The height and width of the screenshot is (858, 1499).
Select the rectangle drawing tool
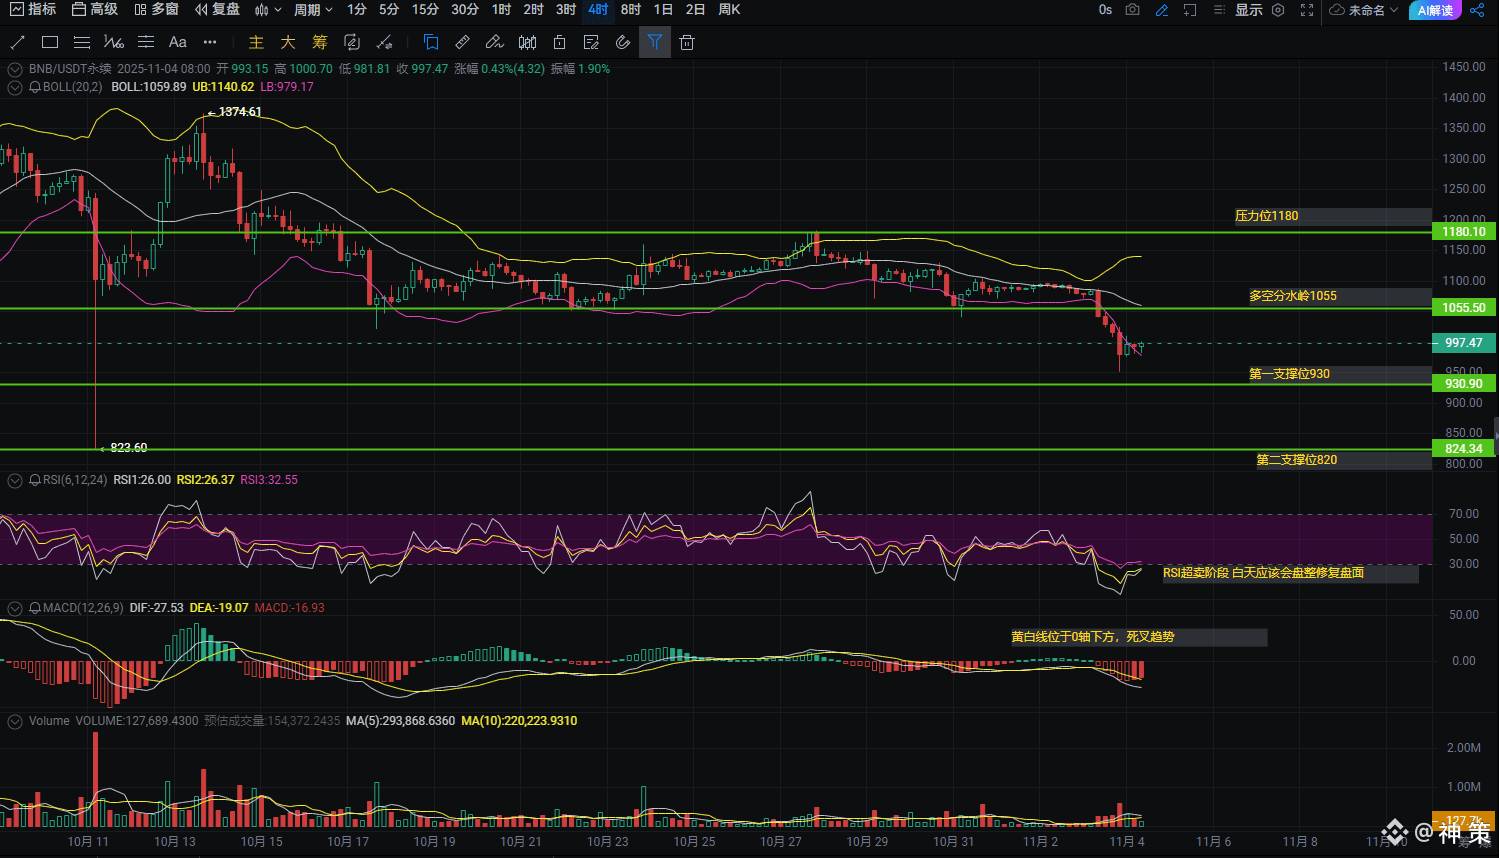(50, 42)
